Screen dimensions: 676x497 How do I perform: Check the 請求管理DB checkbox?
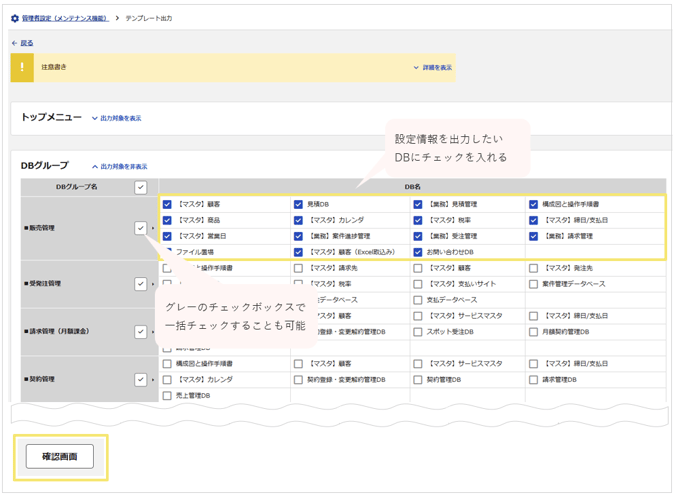tap(534, 380)
